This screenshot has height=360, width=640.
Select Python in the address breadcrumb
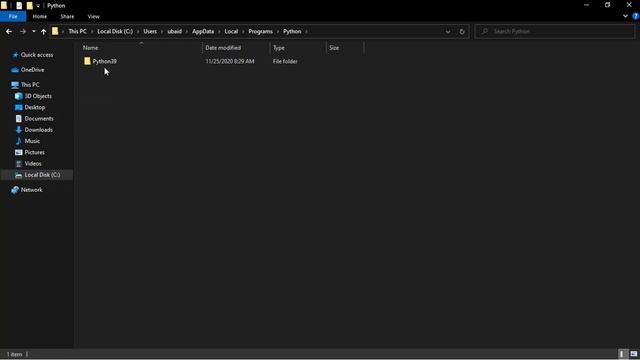(292, 31)
